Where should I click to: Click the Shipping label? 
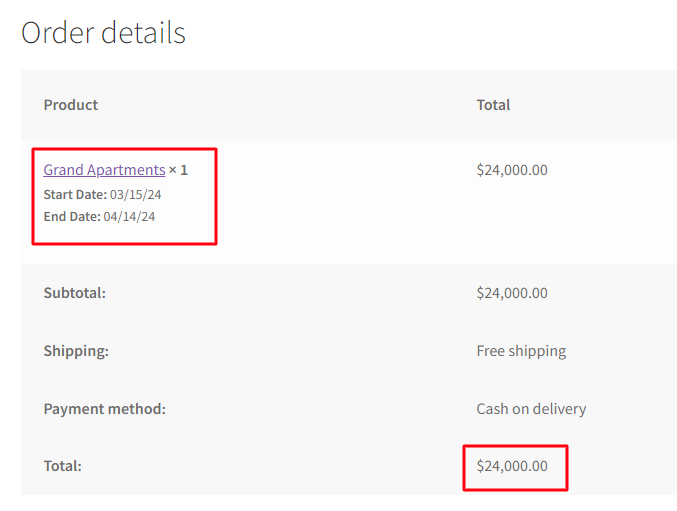(x=76, y=351)
